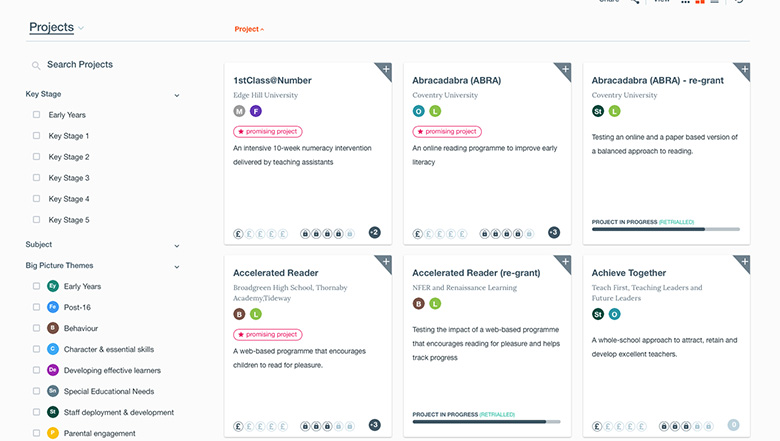
Task: Open the 1stClass@Number project title
Action: (x=273, y=81)
